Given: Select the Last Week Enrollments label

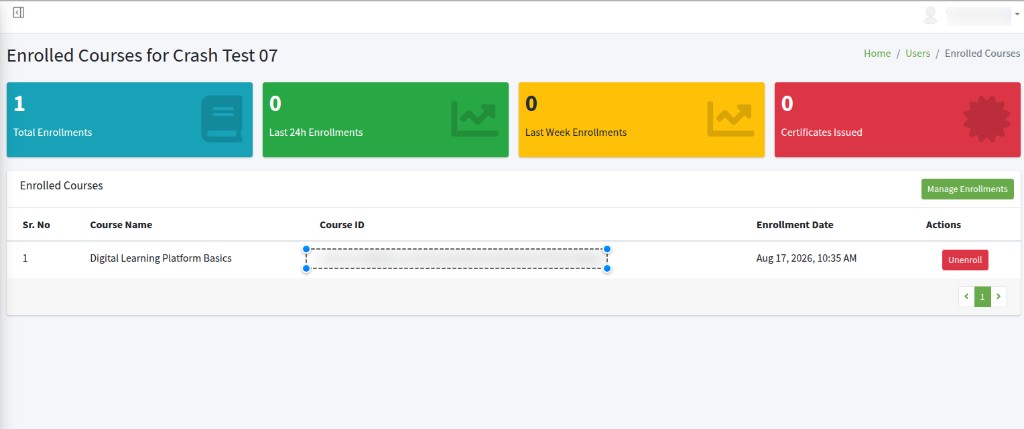Looking at the screenshot, I should (x=576, y=132).
